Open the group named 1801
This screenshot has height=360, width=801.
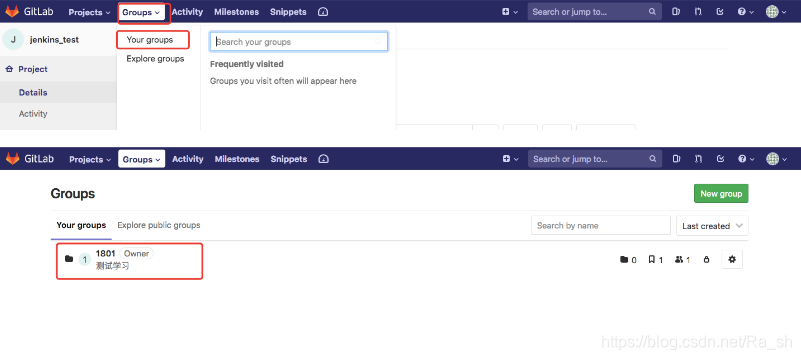[x=105, y=253]
